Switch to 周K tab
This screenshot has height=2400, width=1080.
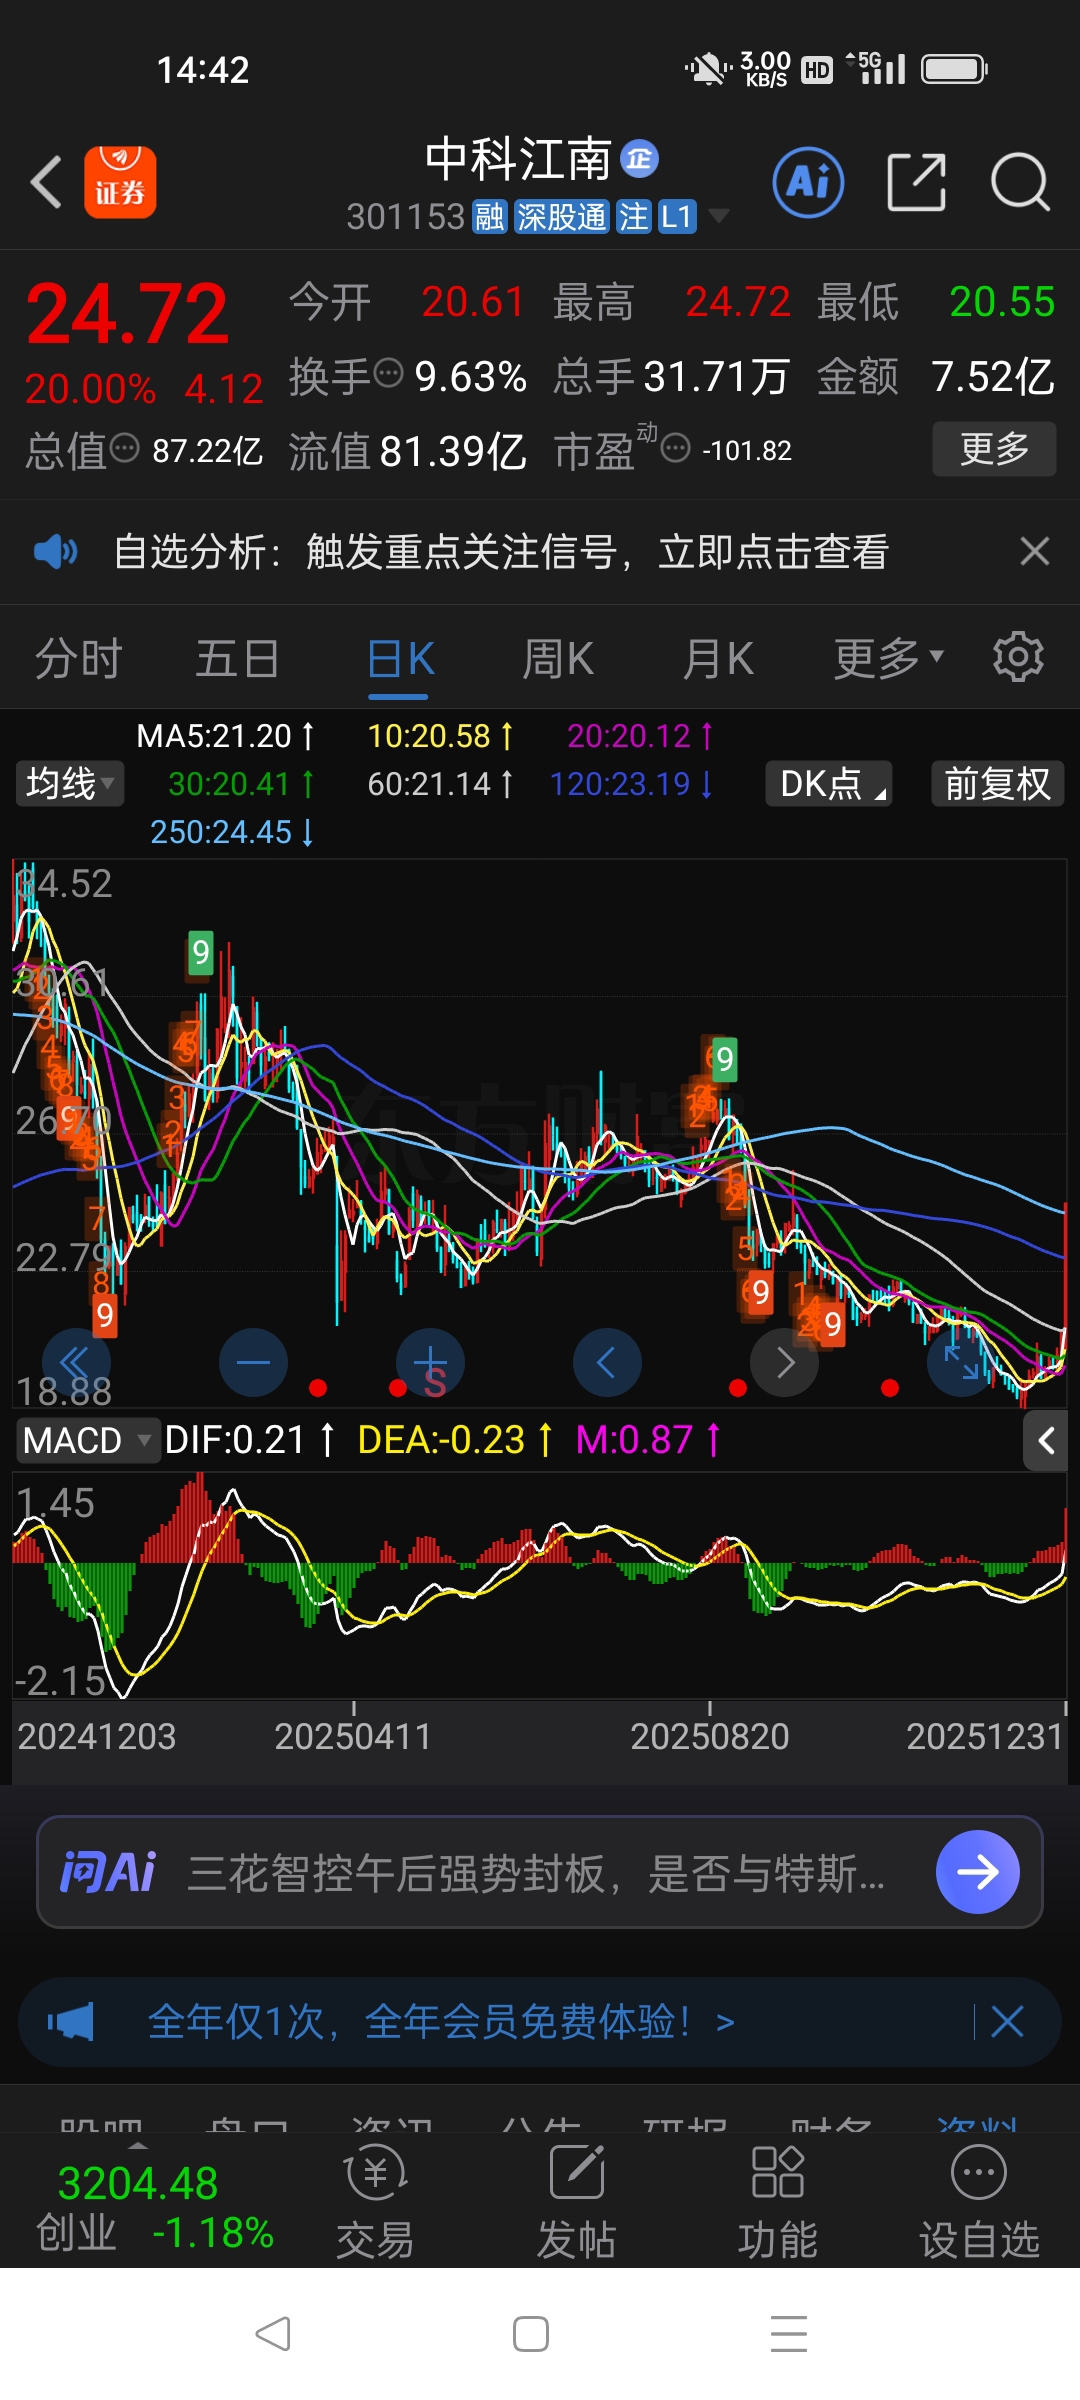(x=558, y=658)
